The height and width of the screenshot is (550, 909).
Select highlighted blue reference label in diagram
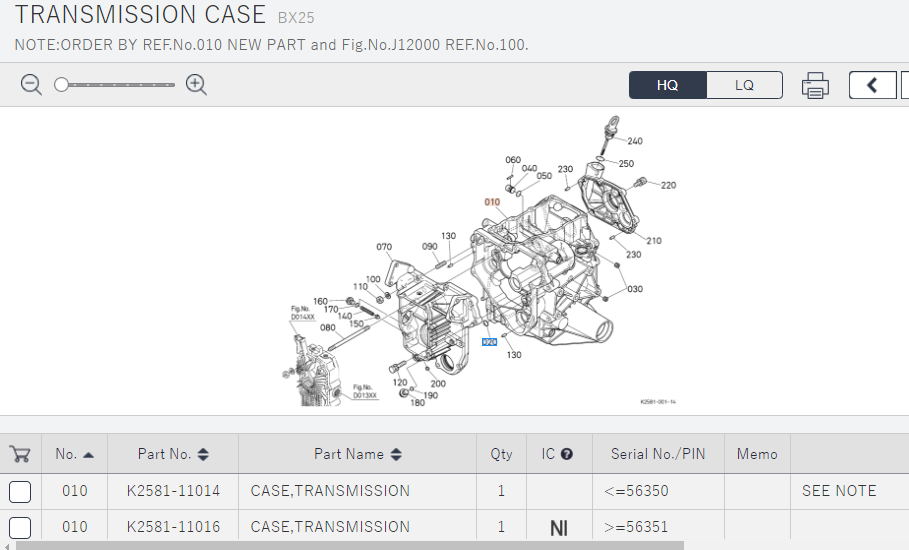490,342
